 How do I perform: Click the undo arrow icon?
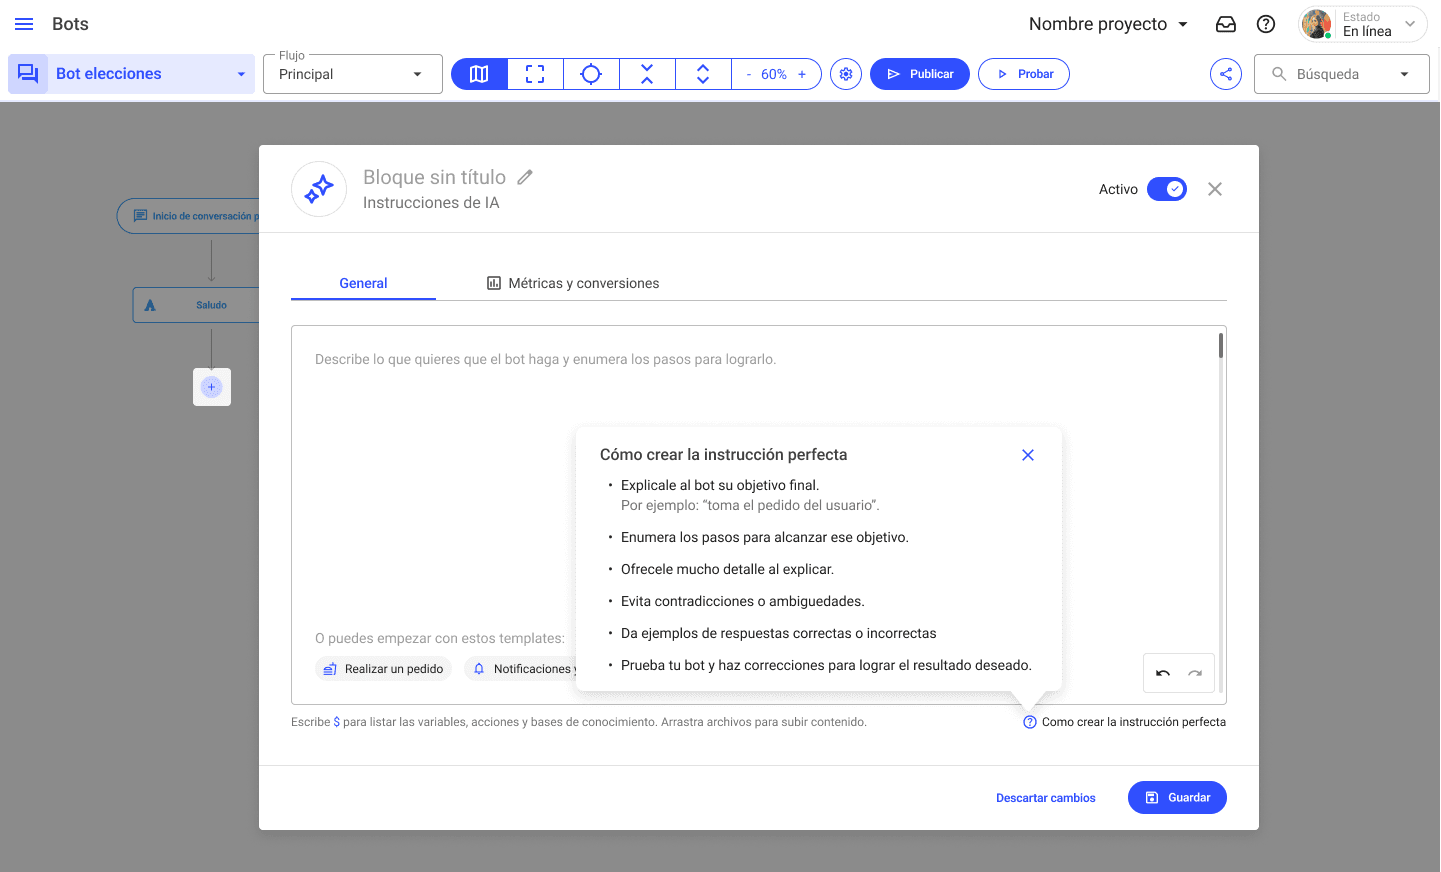coord(1163,673)
